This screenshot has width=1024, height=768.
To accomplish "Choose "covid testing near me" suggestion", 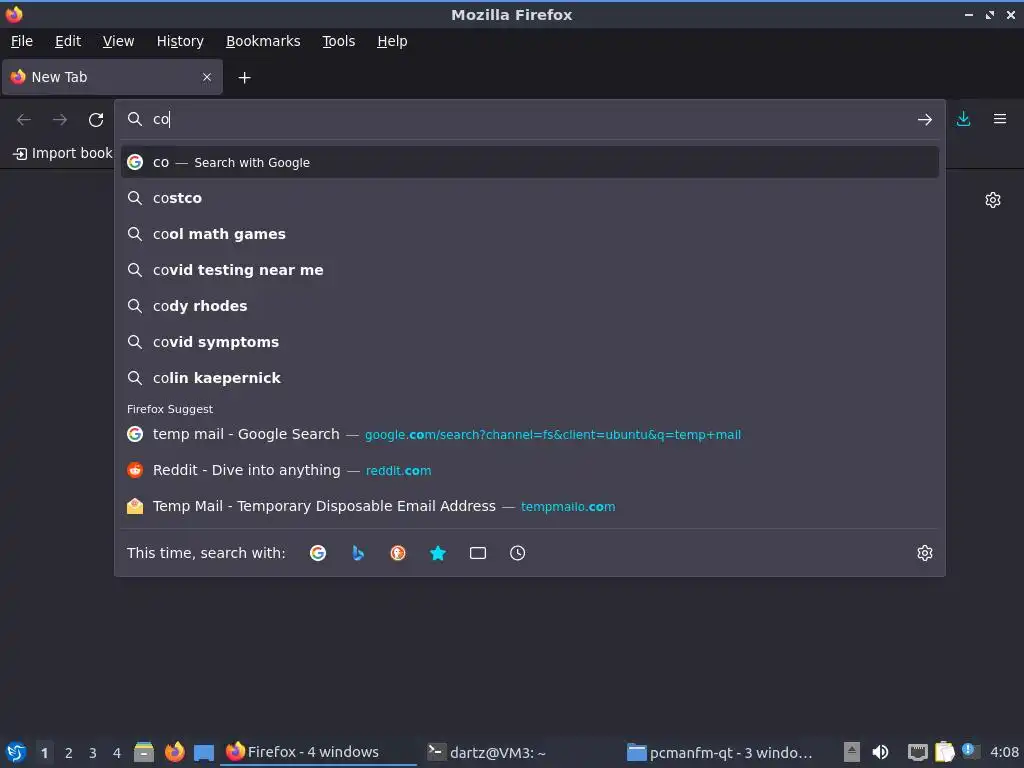I will (530, 270).
